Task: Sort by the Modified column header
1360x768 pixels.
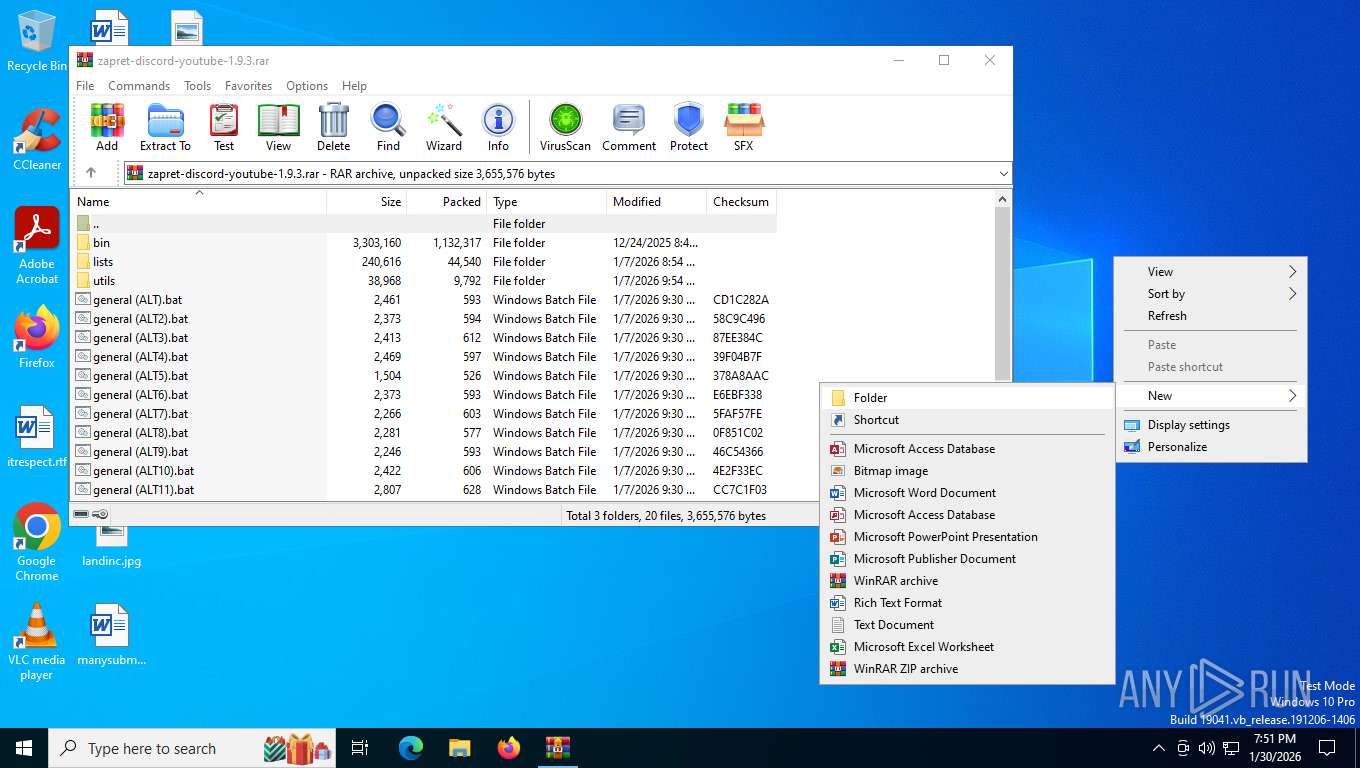Action: tap(656, 201)
